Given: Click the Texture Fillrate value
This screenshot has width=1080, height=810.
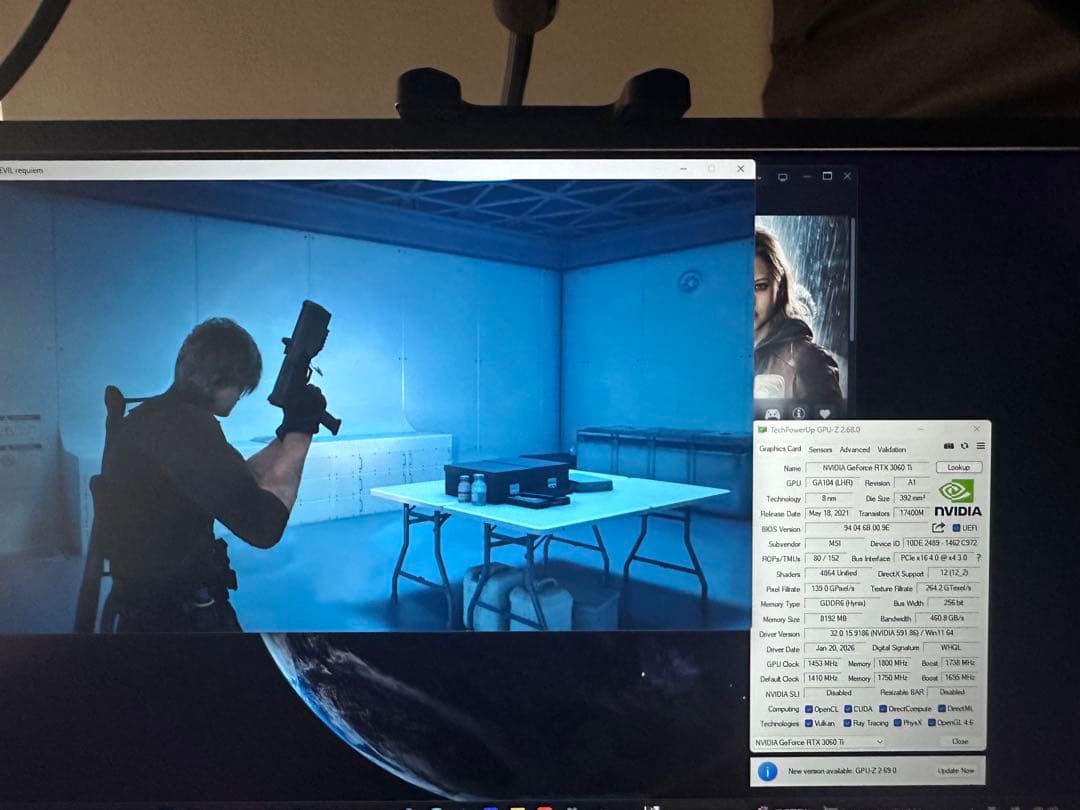Looking at the screenshot, I should [948, 588].
